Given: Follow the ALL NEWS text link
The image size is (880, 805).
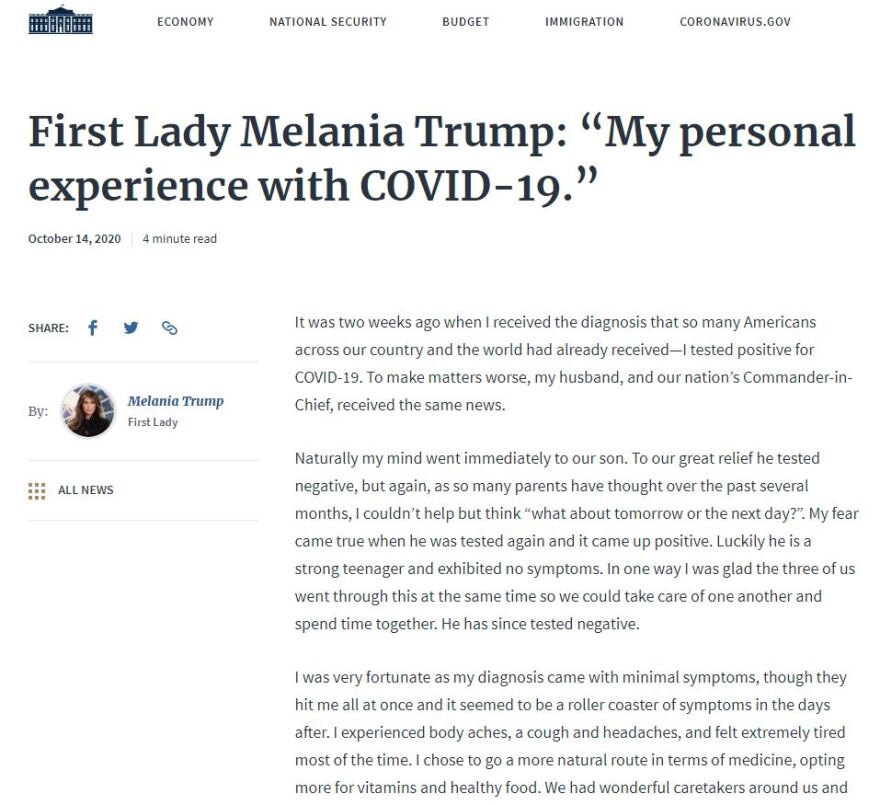Looking at the screenshot, I should (86, 490).
